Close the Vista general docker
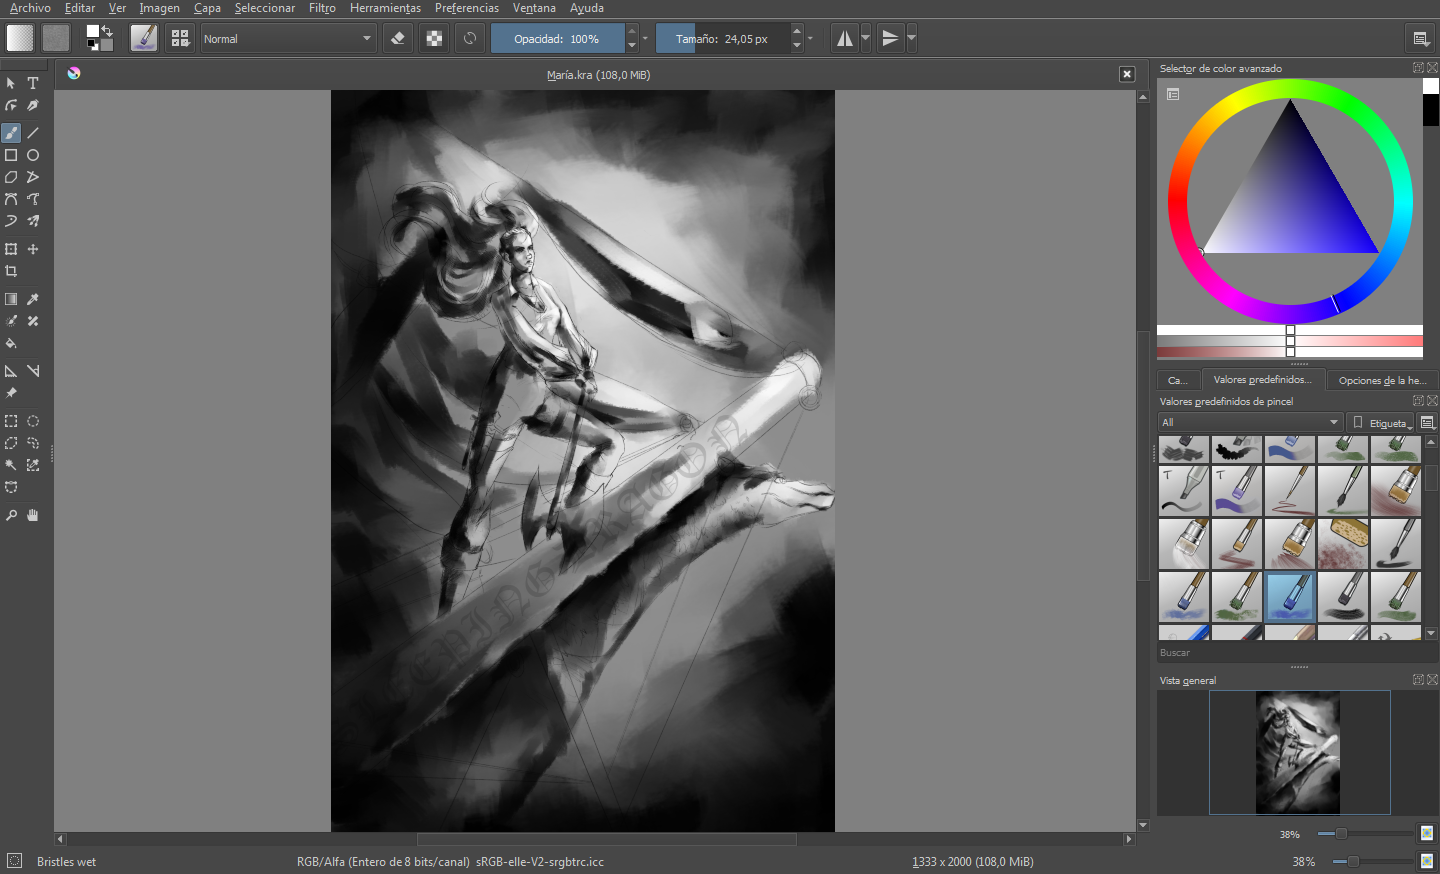 (x=1432, y=680)
